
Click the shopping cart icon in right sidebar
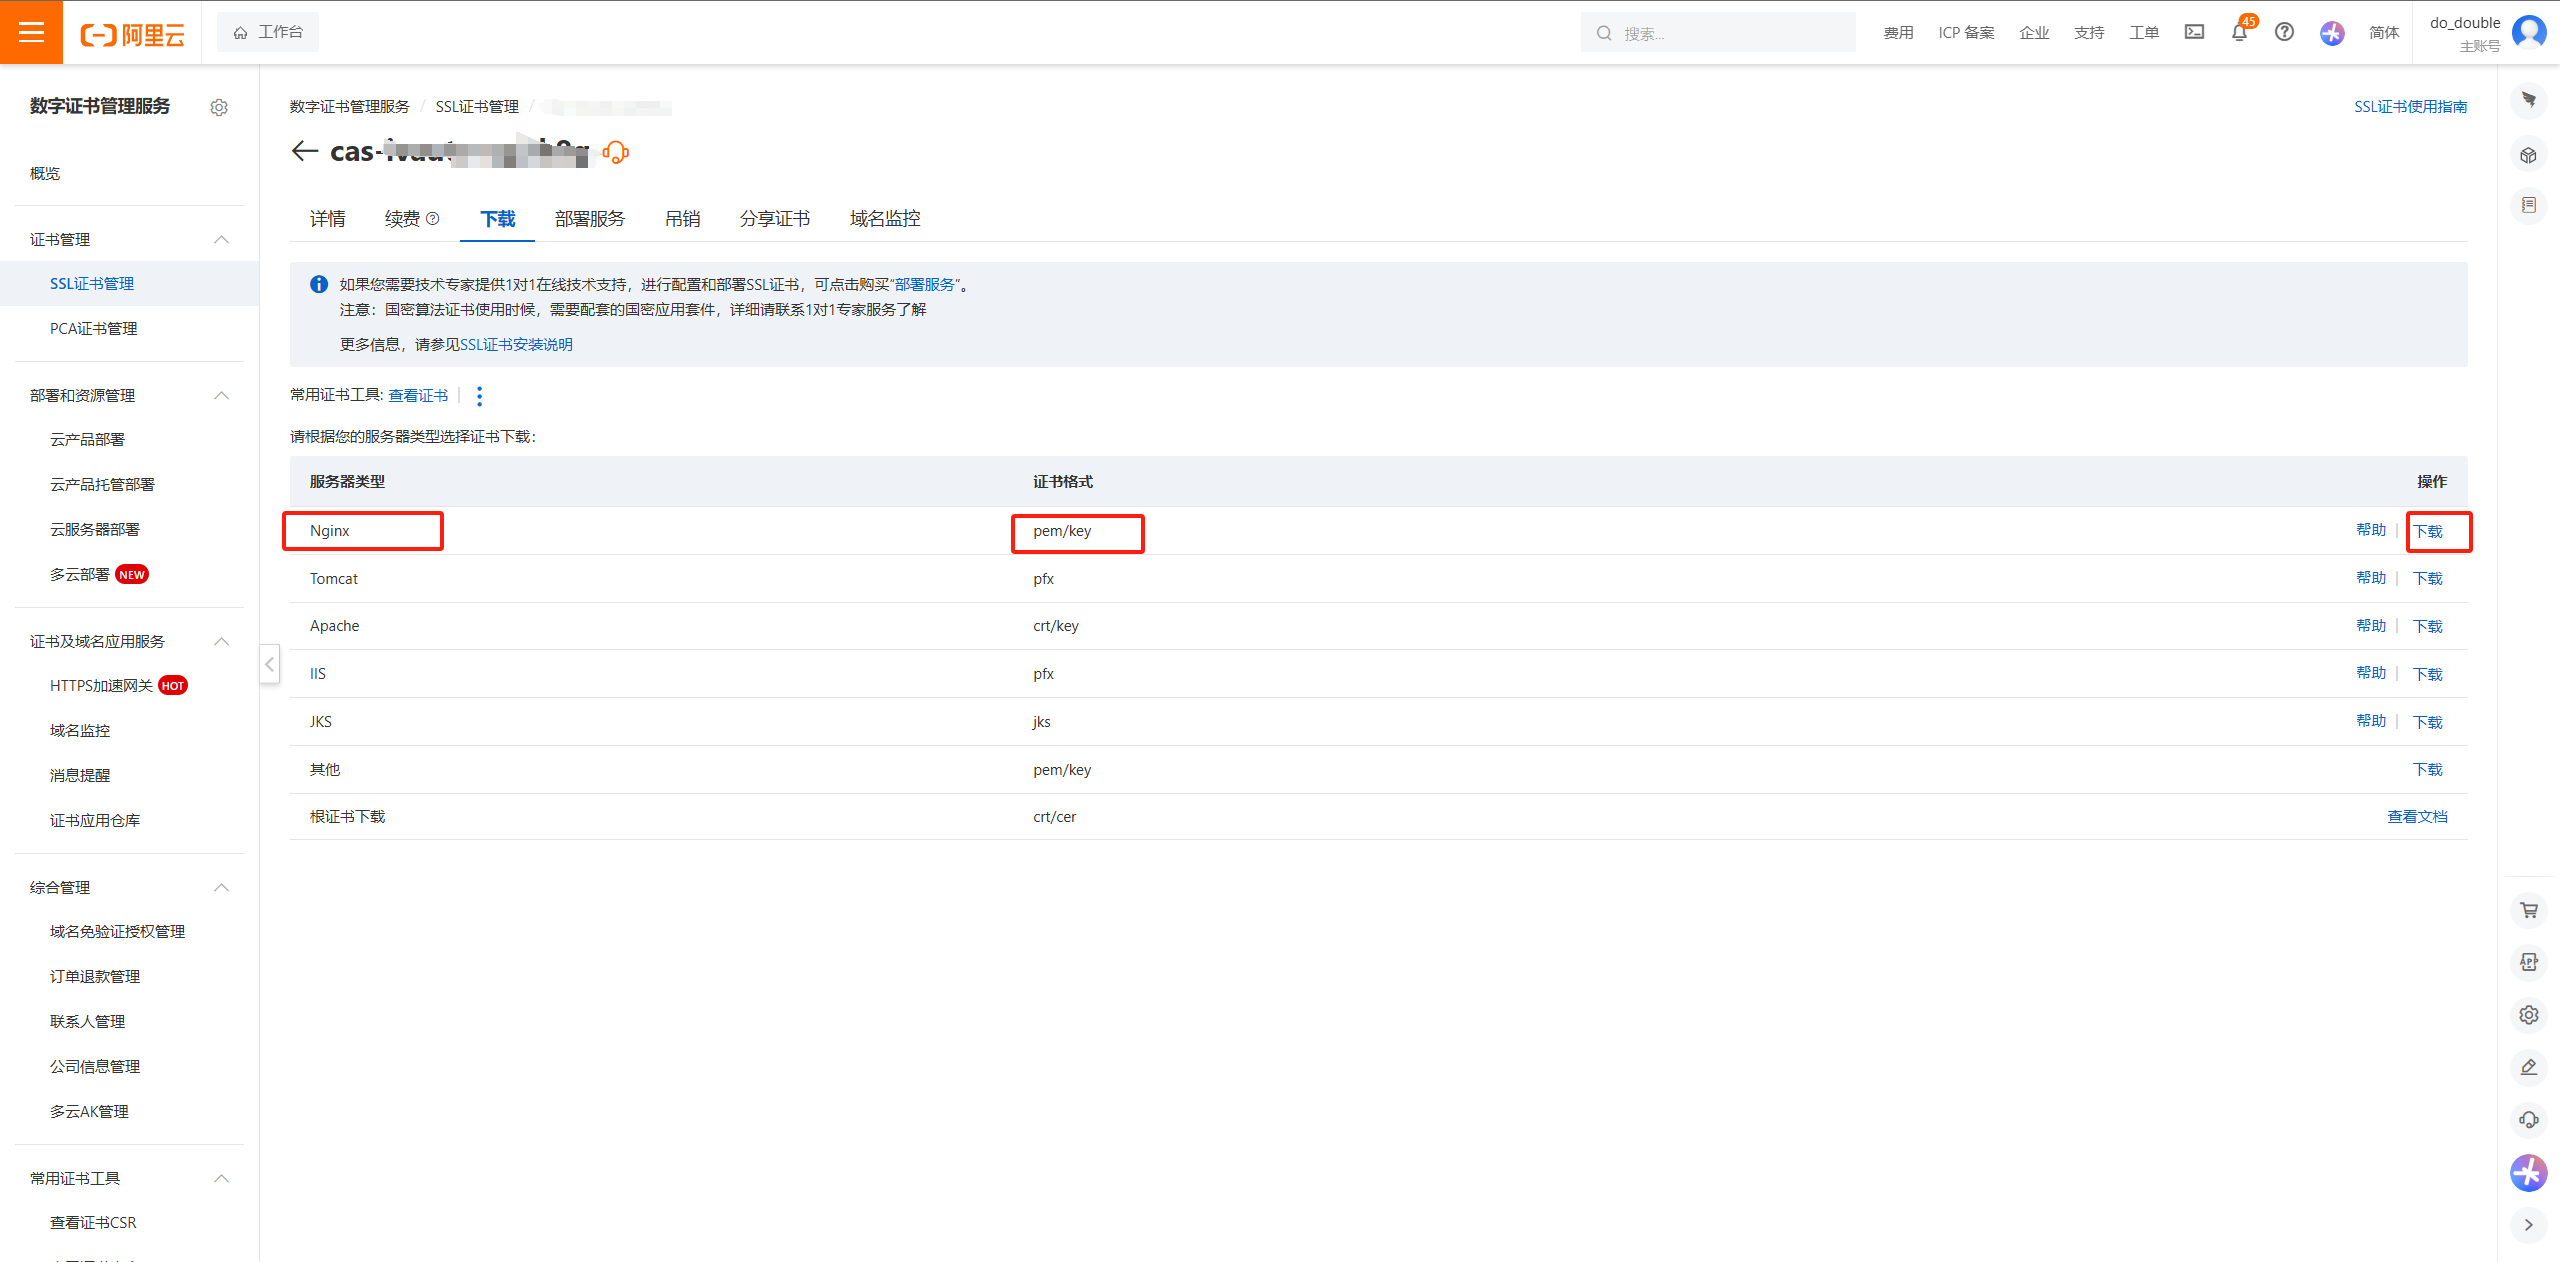pyautogui.click(x=2528, y=910)
